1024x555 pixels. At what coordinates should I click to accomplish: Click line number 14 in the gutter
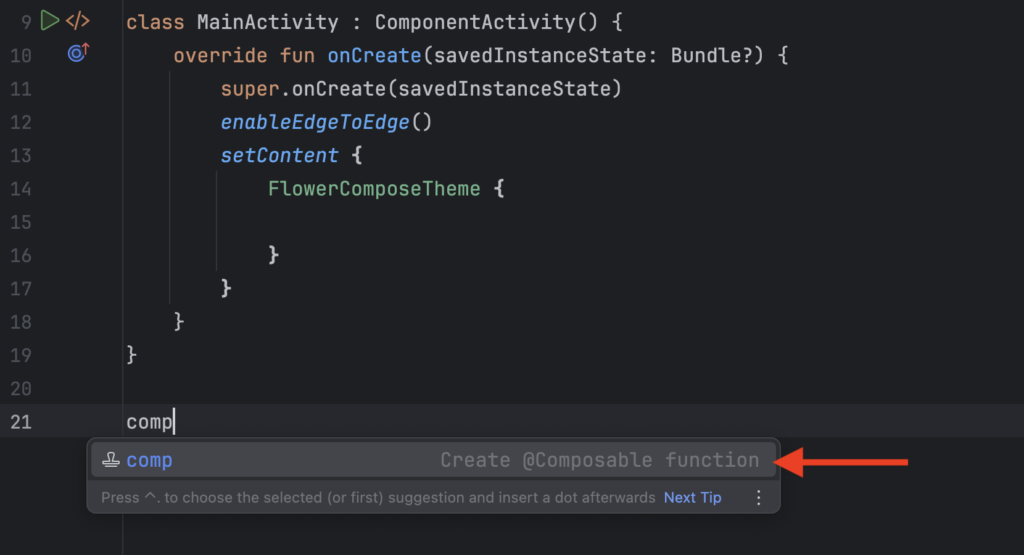21,189
